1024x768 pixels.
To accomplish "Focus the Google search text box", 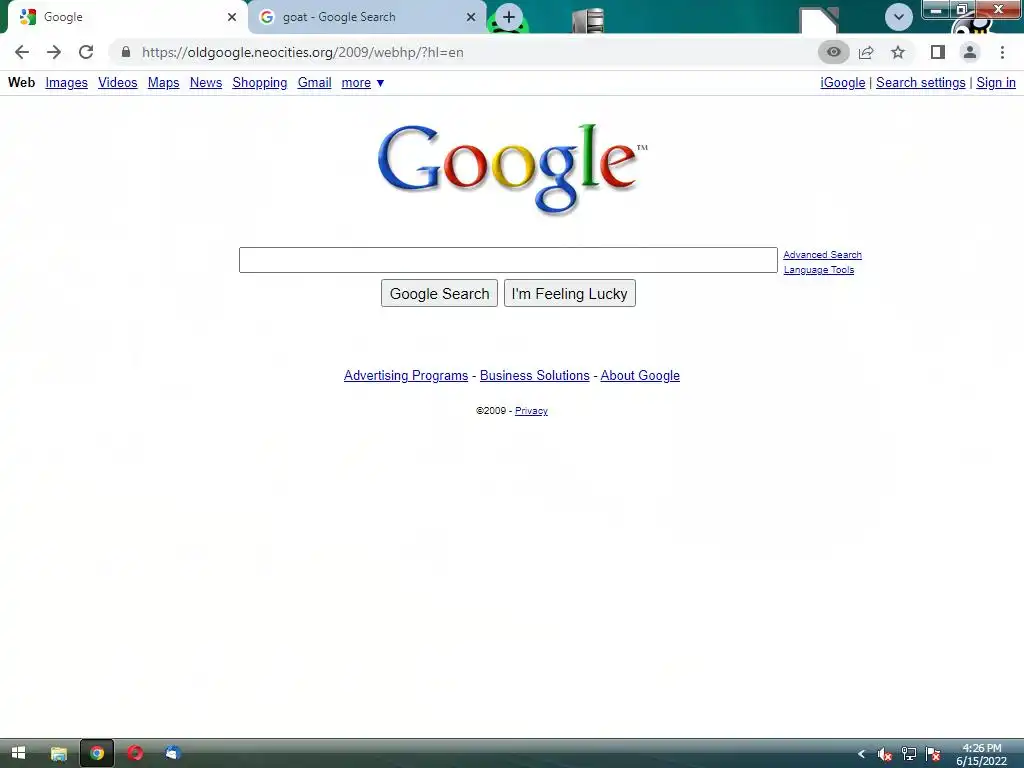I will point(508,260).
